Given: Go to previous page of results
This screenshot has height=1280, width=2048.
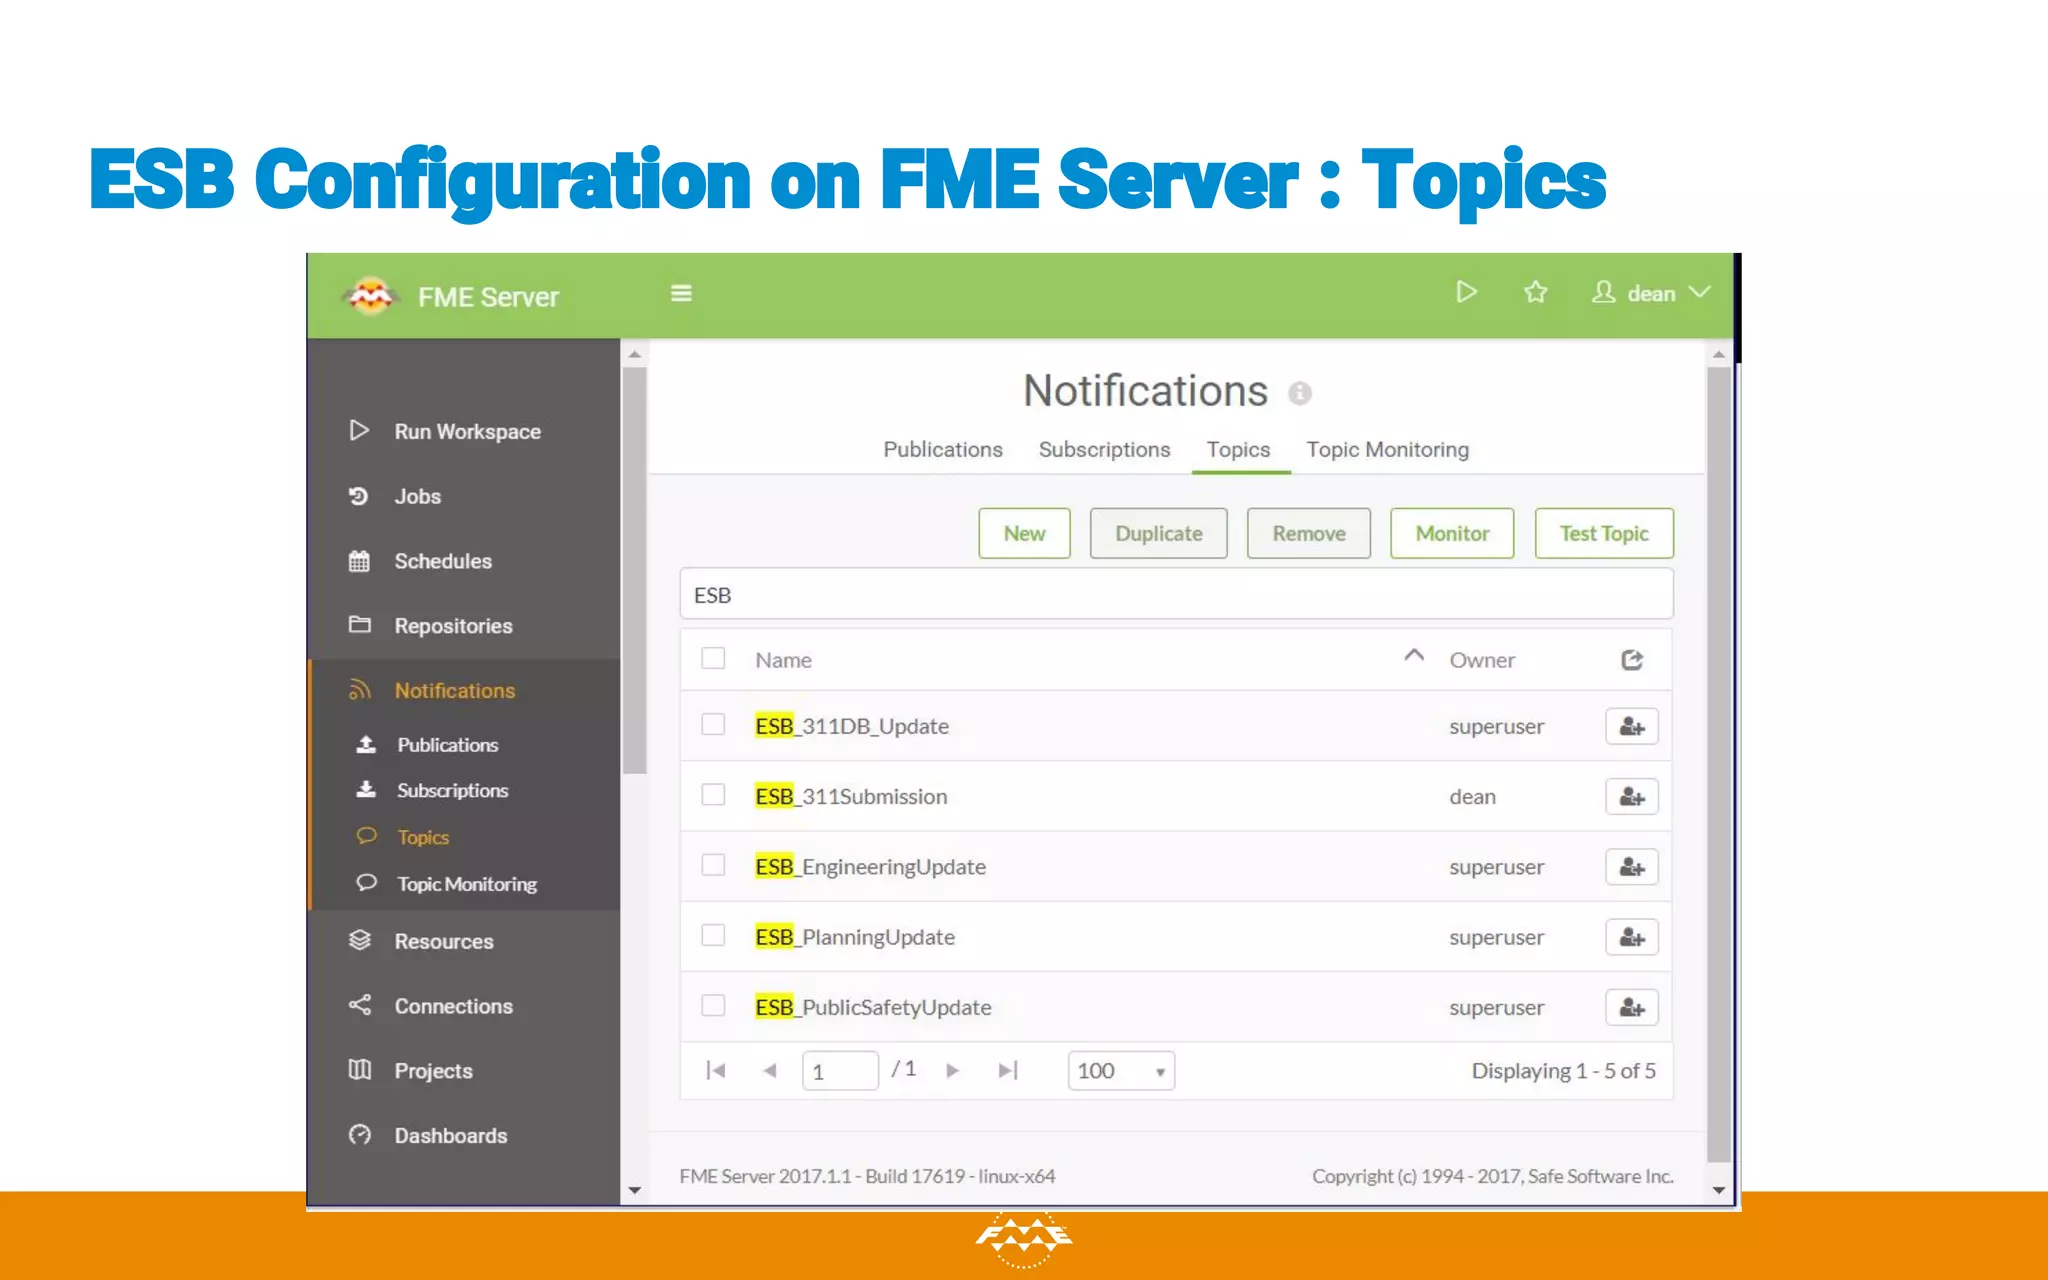Looking at the screenshot, I should pyautogui.click(x=769, y=1070).
